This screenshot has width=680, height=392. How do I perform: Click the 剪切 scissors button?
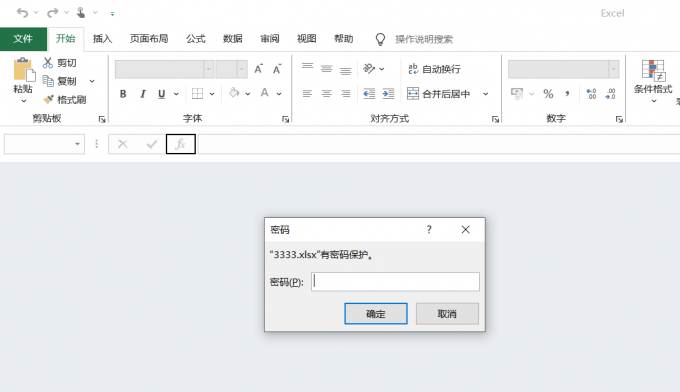pyautogui.click(x=59, y=63)
